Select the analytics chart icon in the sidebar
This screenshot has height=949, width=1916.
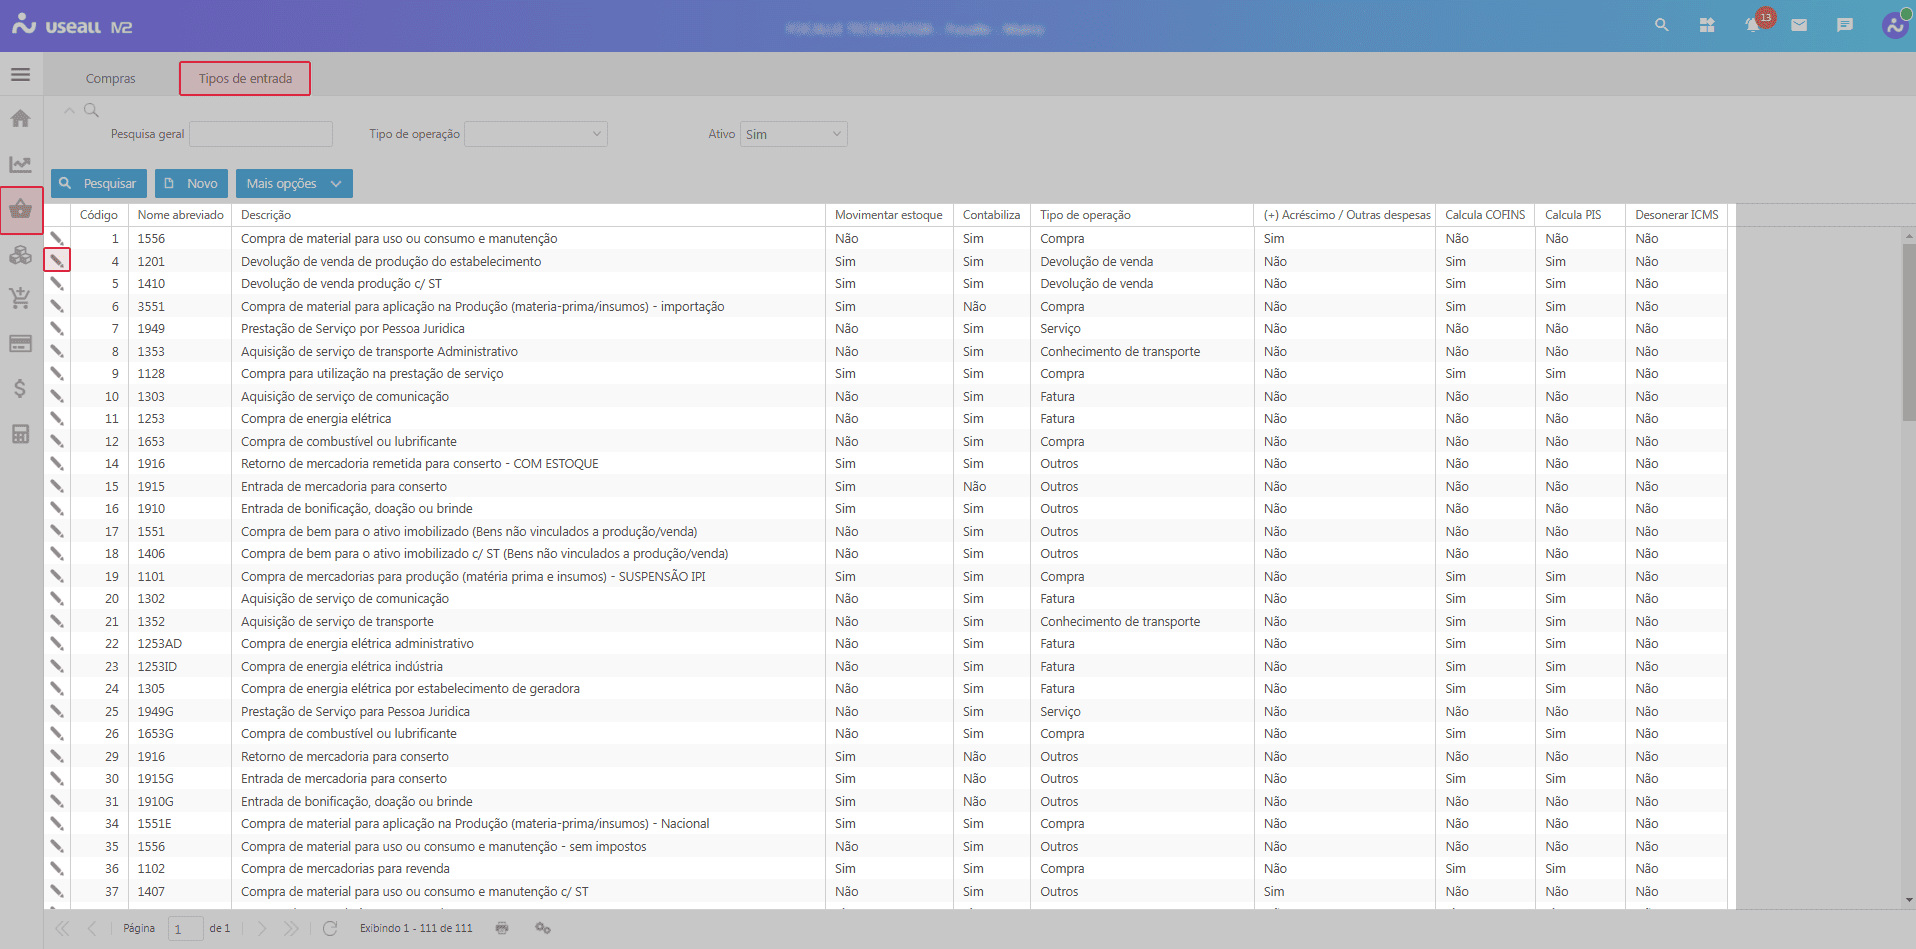[20, 164]
